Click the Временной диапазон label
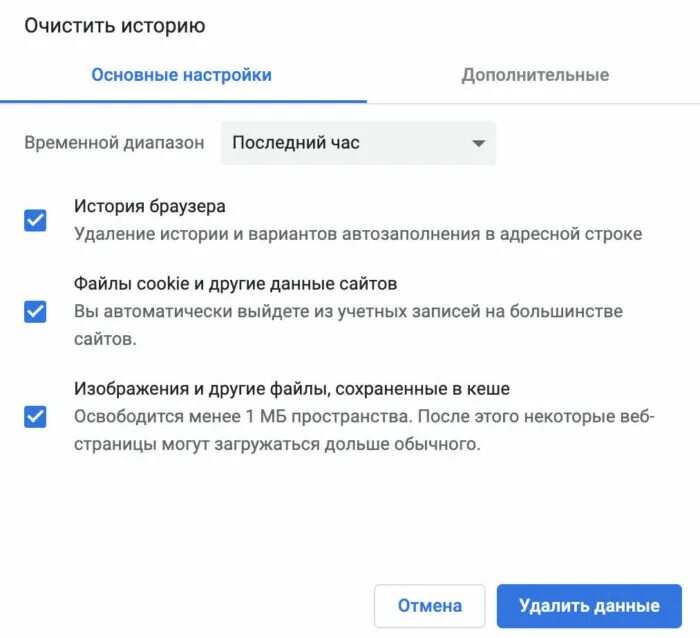Image resolution: width=700 pixels, height=638 pixels. click(x=114, y=143)
